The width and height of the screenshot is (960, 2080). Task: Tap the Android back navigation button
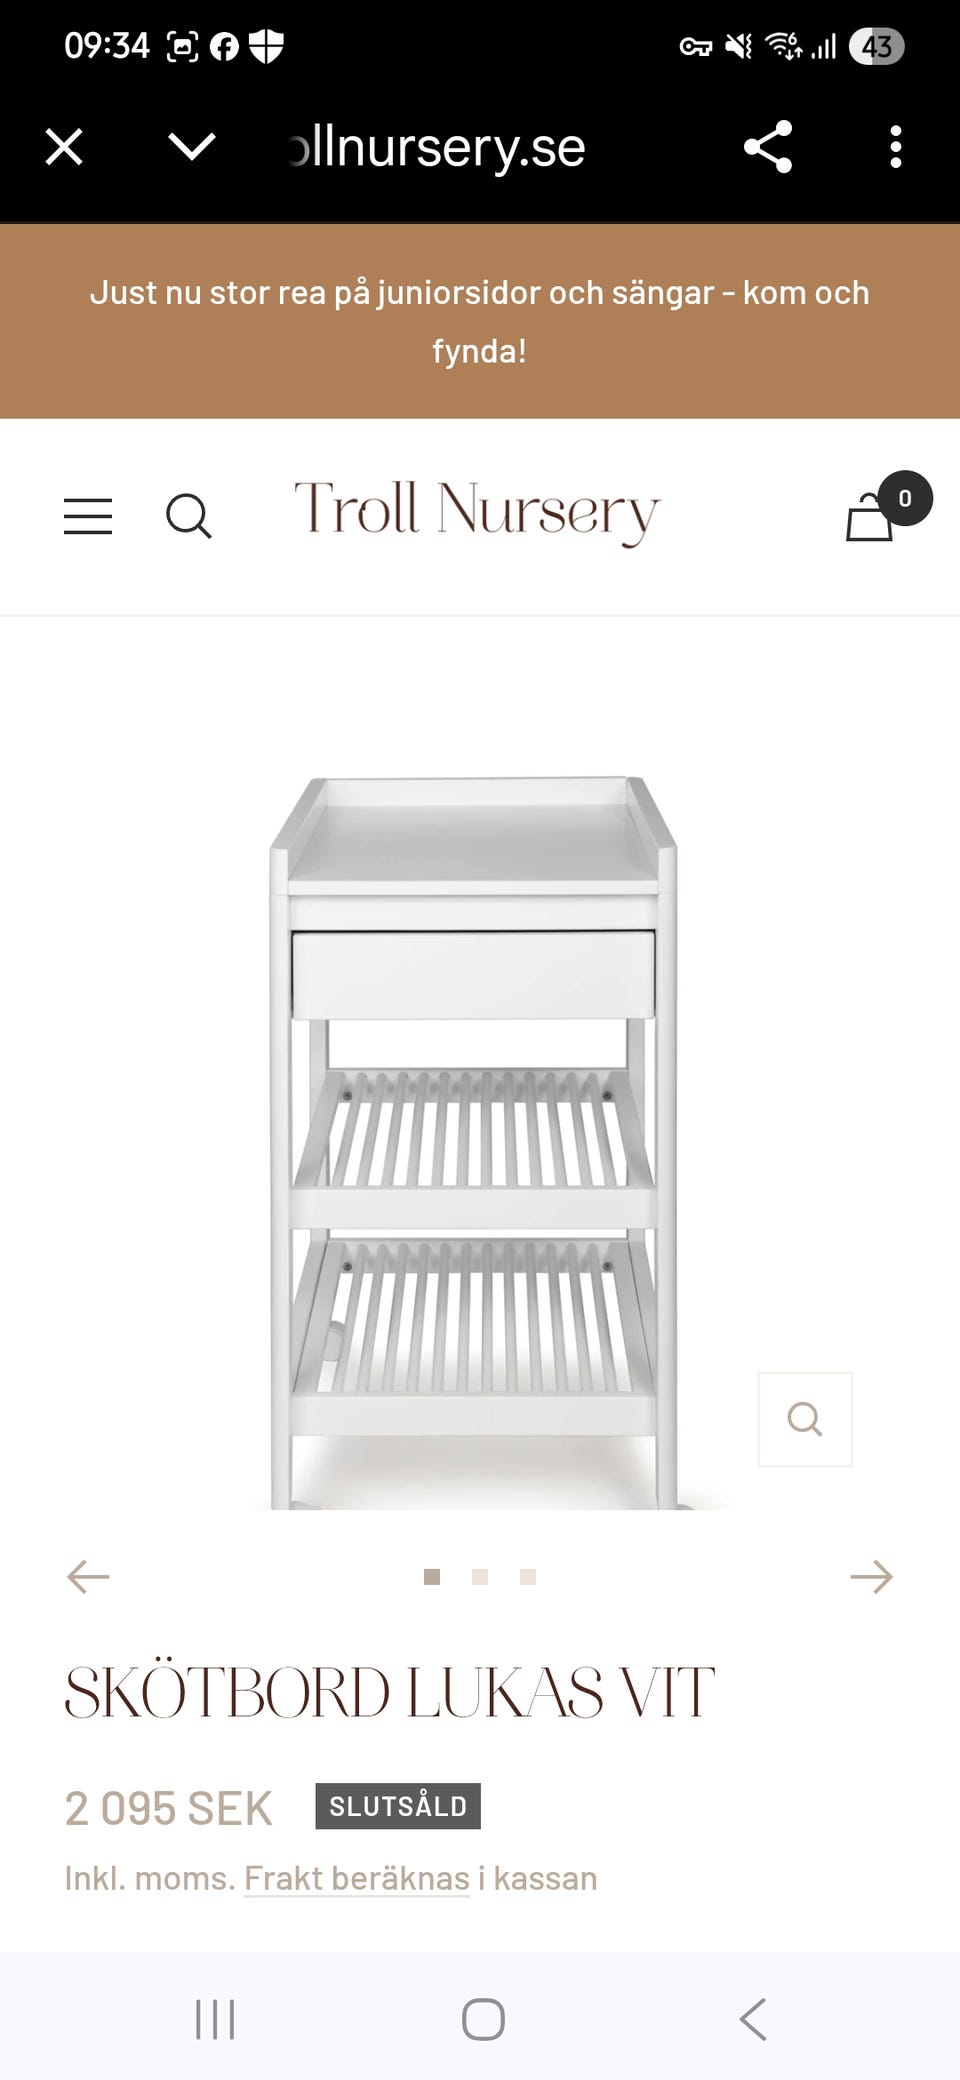753,2019
